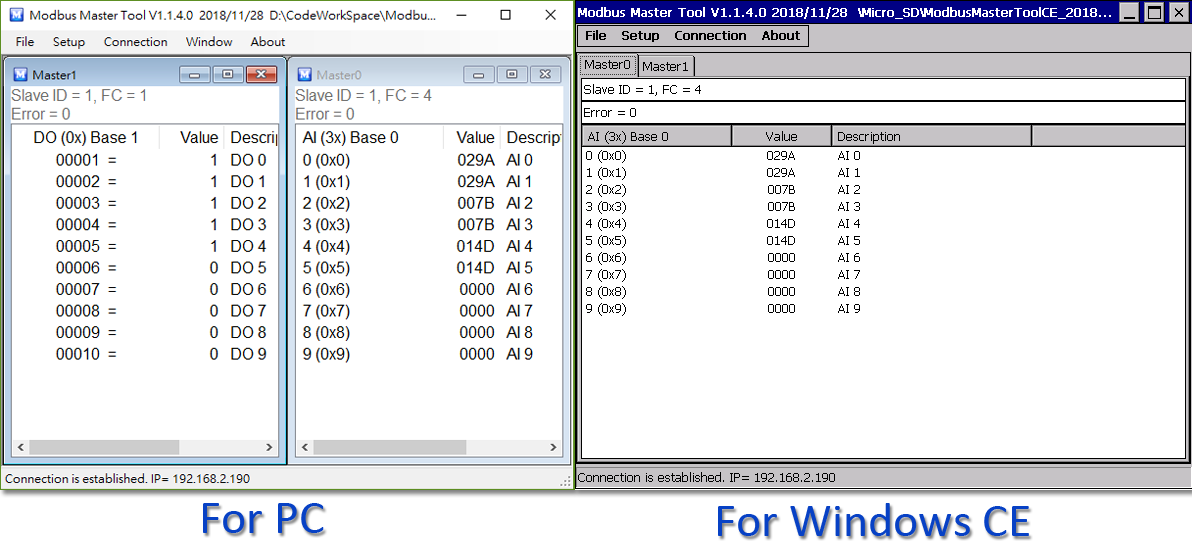The width and height of the screenshot is (1192, 548).
Task: Open About menu in PC window
Action: point(268,42)
